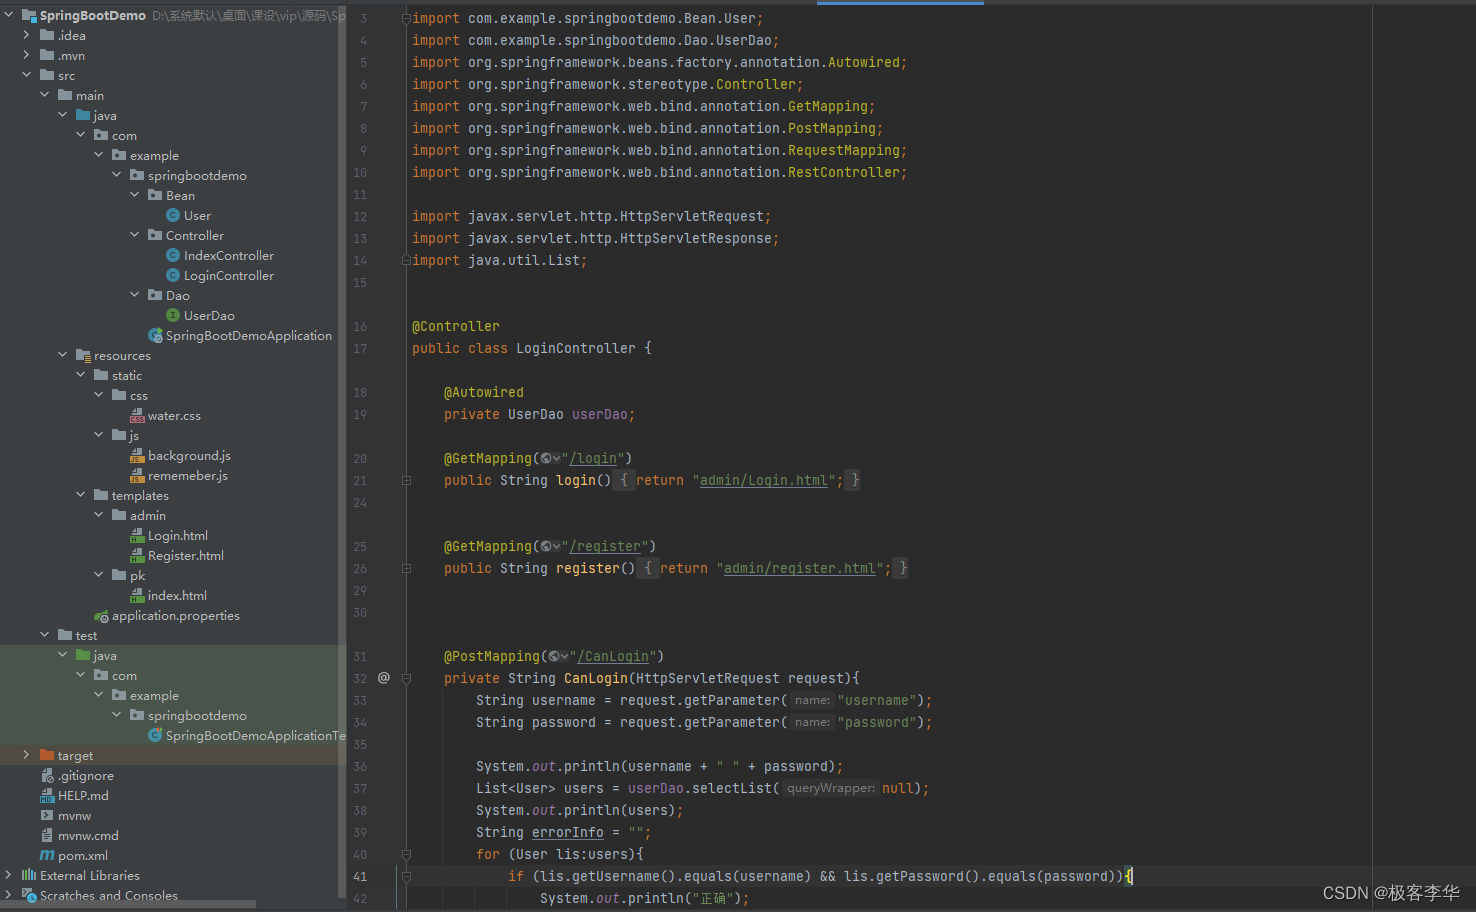Collapse the src folder
This screenshot has width=1476, height=912.
27,75
